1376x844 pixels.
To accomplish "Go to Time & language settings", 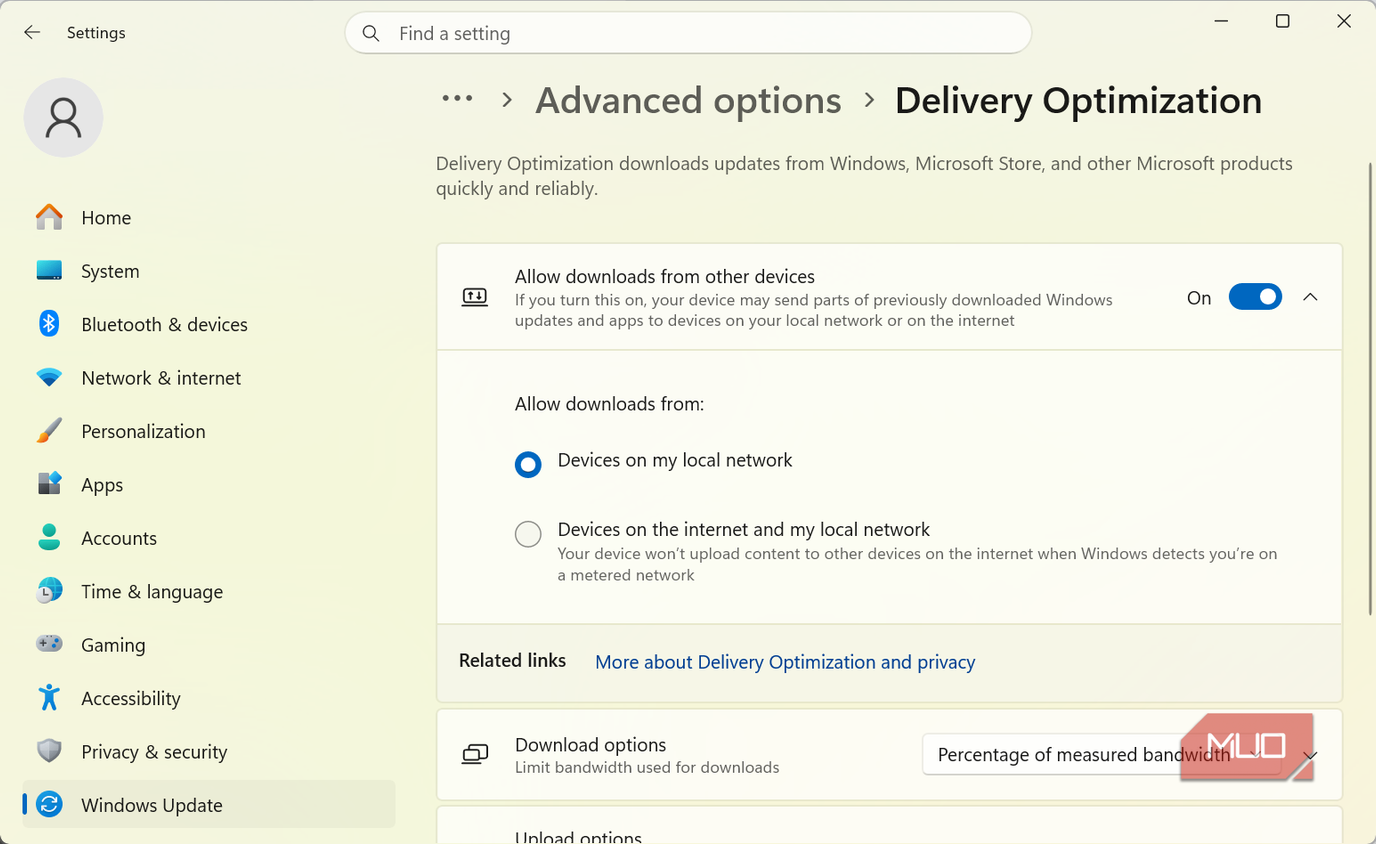I will tap(209, 591).
